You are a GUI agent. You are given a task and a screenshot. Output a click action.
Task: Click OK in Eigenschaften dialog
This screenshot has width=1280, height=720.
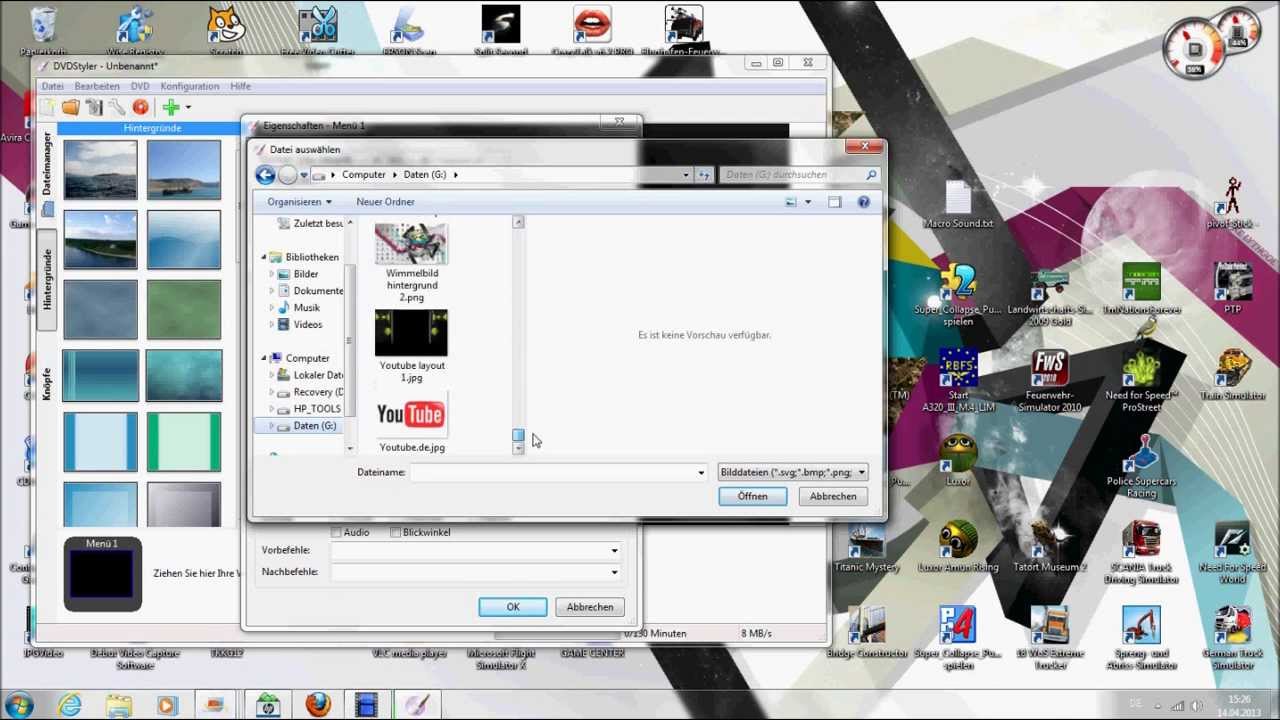tap(513, 608)
